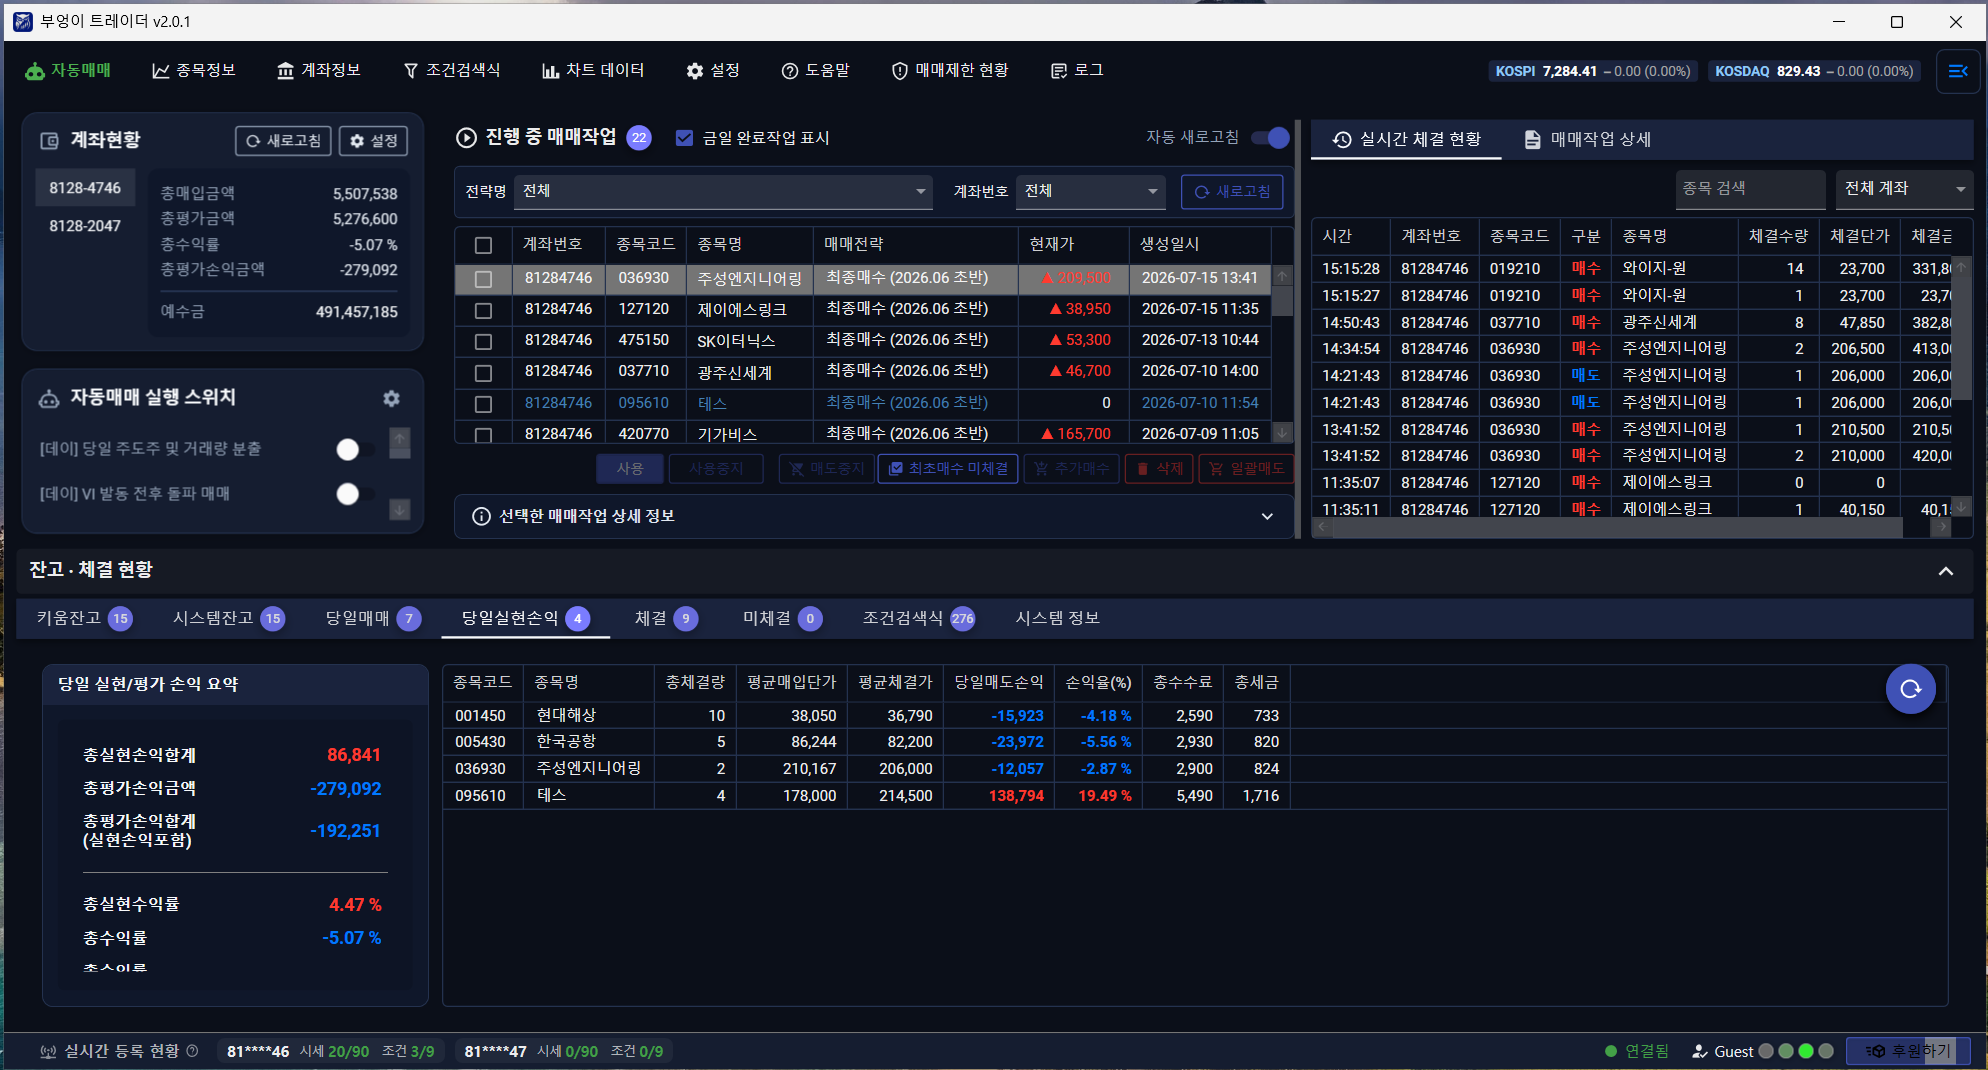Image resolution: width=1988 pixels, height=1070 pixels.
Task: Open the 로그 view in the top bar
Action: pos(1077,70)
